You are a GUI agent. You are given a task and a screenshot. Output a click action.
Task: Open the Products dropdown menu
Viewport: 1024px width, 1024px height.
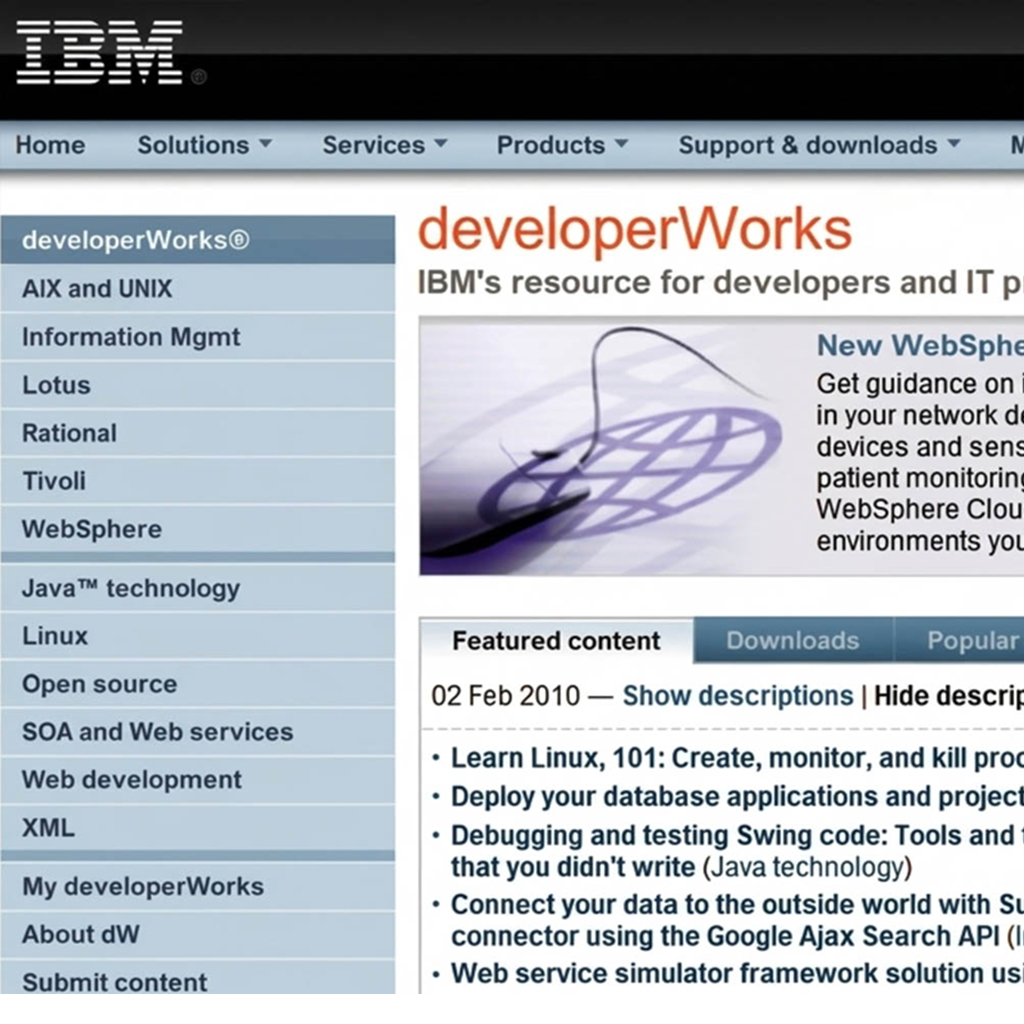(x=560, y=145)
